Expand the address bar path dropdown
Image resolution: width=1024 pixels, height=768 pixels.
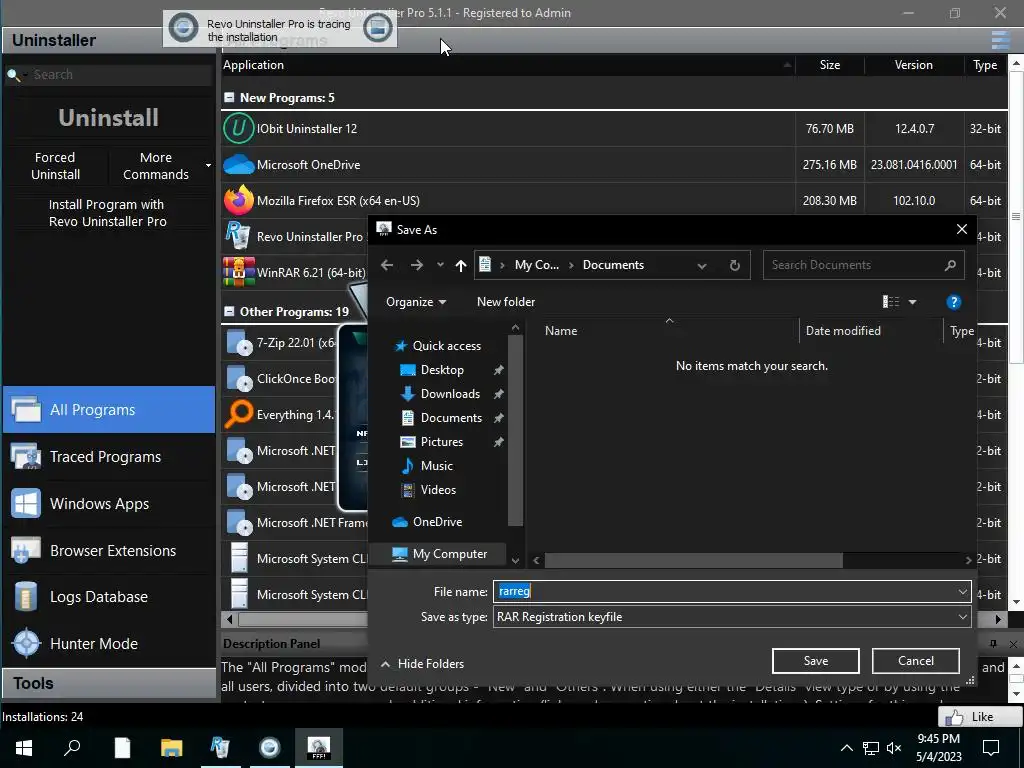pyautogui.click(x=702, y=266)
